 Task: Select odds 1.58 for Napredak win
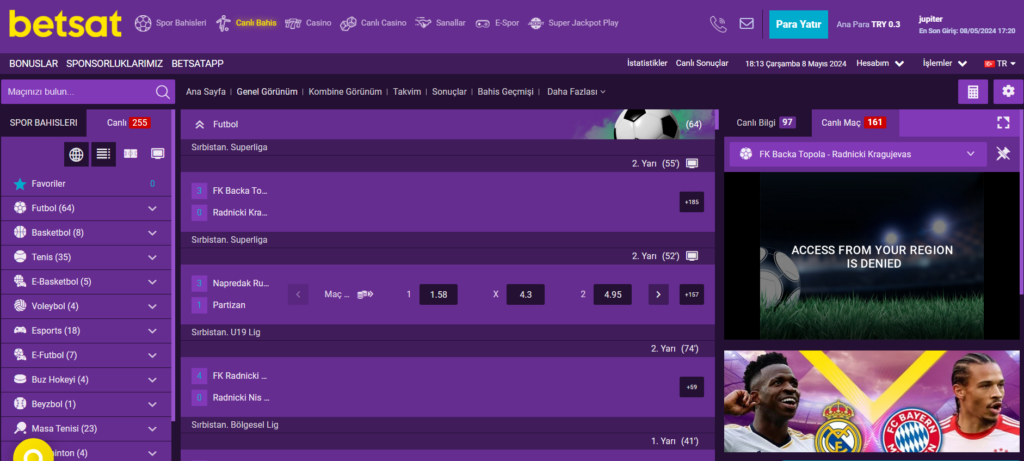pyautogui.click(x=438, y=294)
